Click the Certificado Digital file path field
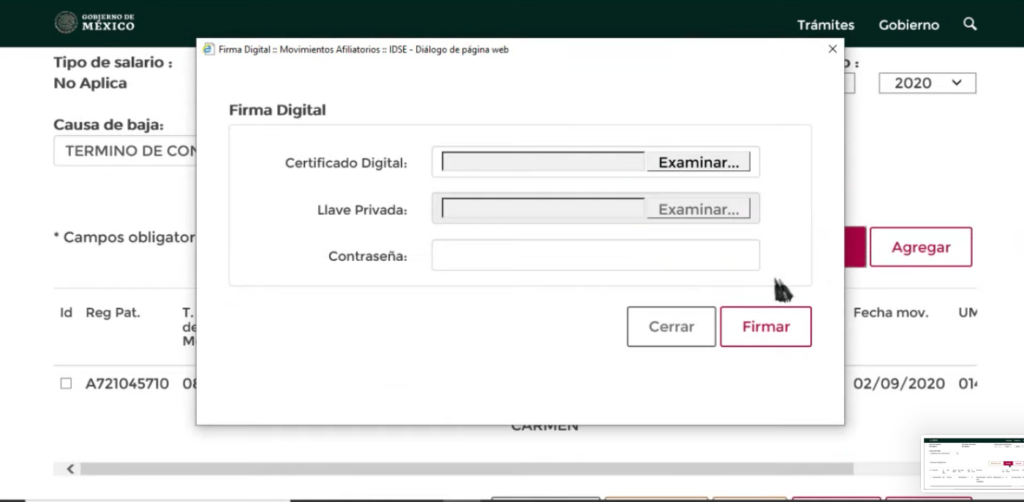The image size is (1024, 502). click(543, 162)
